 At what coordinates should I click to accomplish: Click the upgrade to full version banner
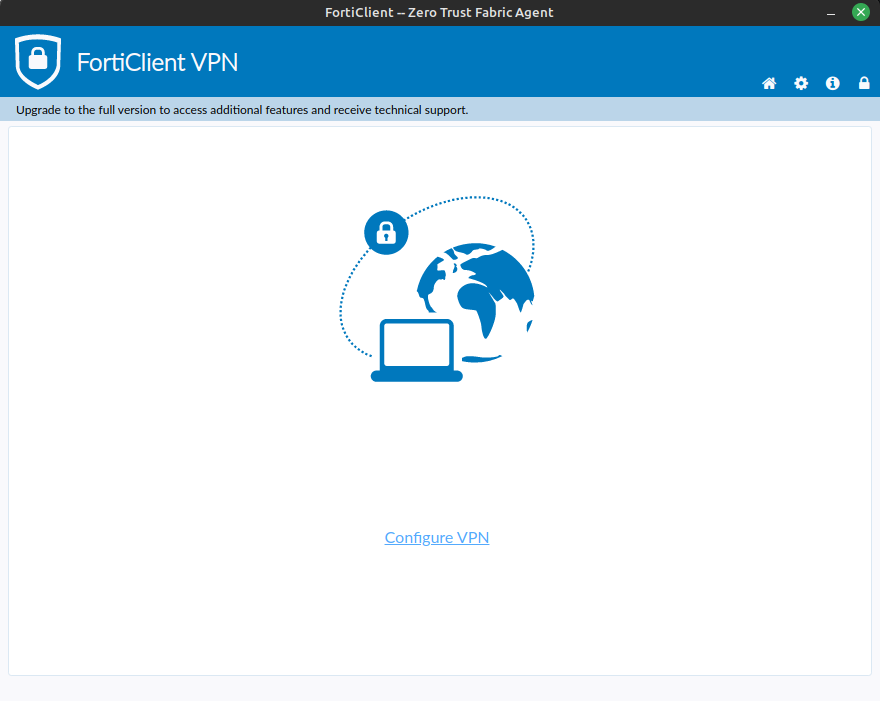440,109
